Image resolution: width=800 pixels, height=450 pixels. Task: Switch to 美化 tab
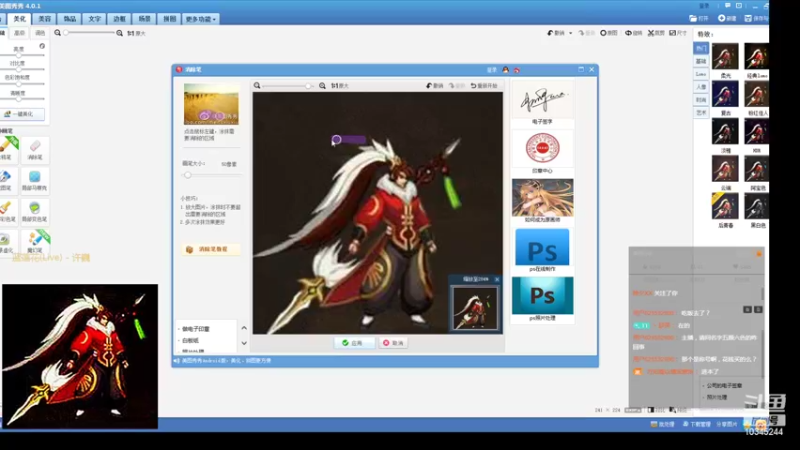tap(19, 19)
